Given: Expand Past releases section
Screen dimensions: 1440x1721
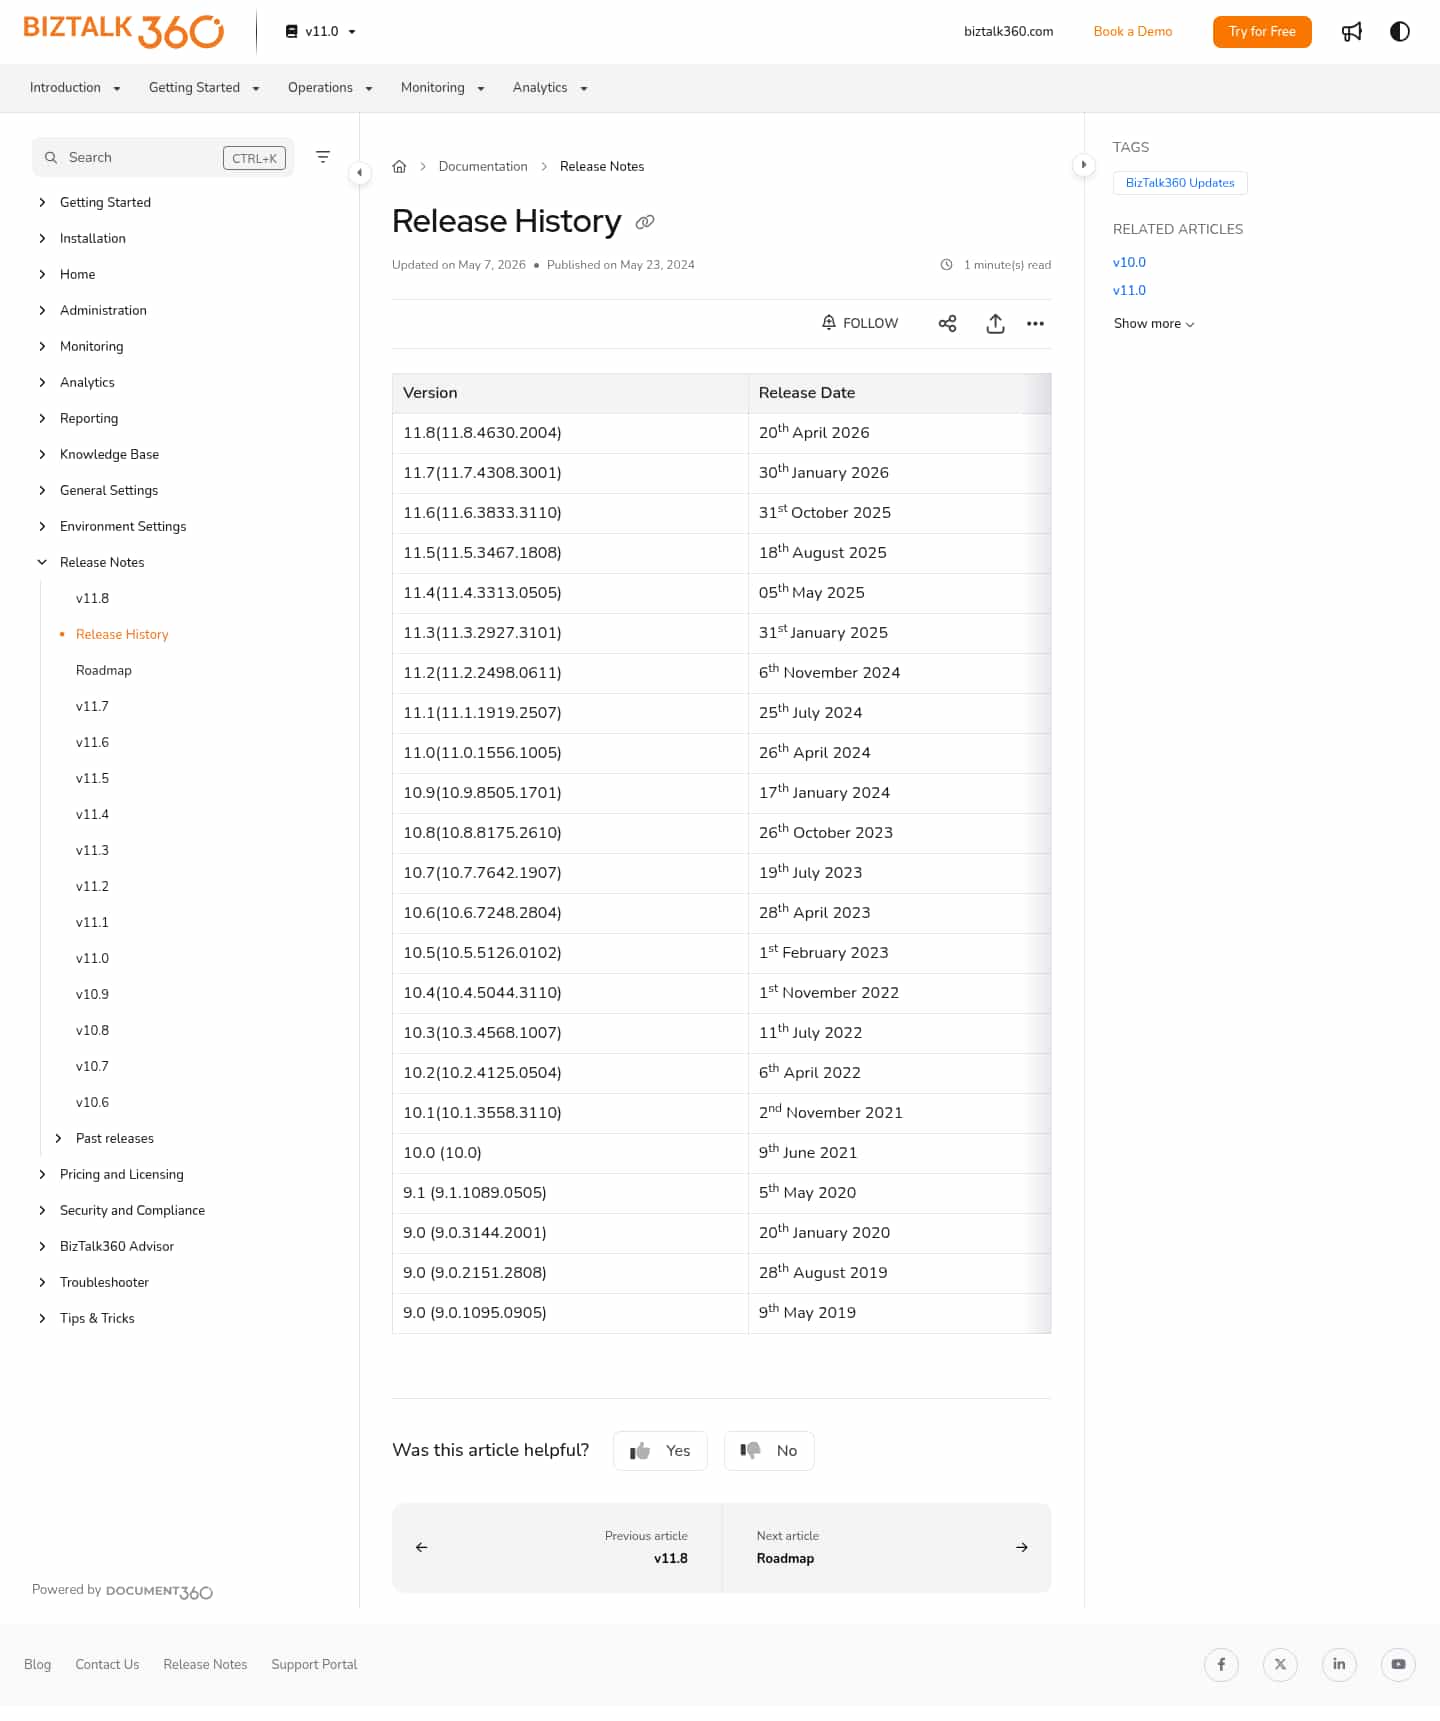Looking at the screenshot, I should click(x=58, y=1139).
